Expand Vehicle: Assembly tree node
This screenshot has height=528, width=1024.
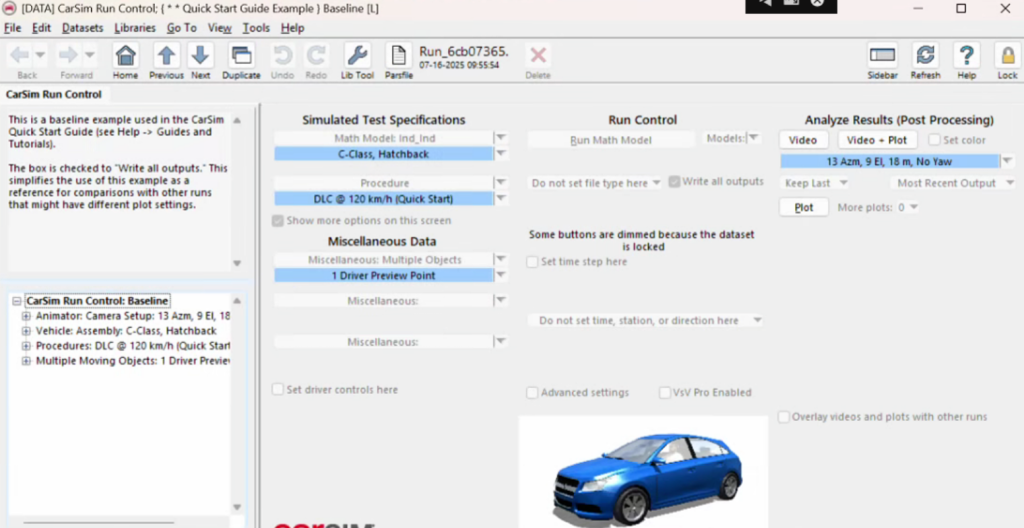coord(26,331)
